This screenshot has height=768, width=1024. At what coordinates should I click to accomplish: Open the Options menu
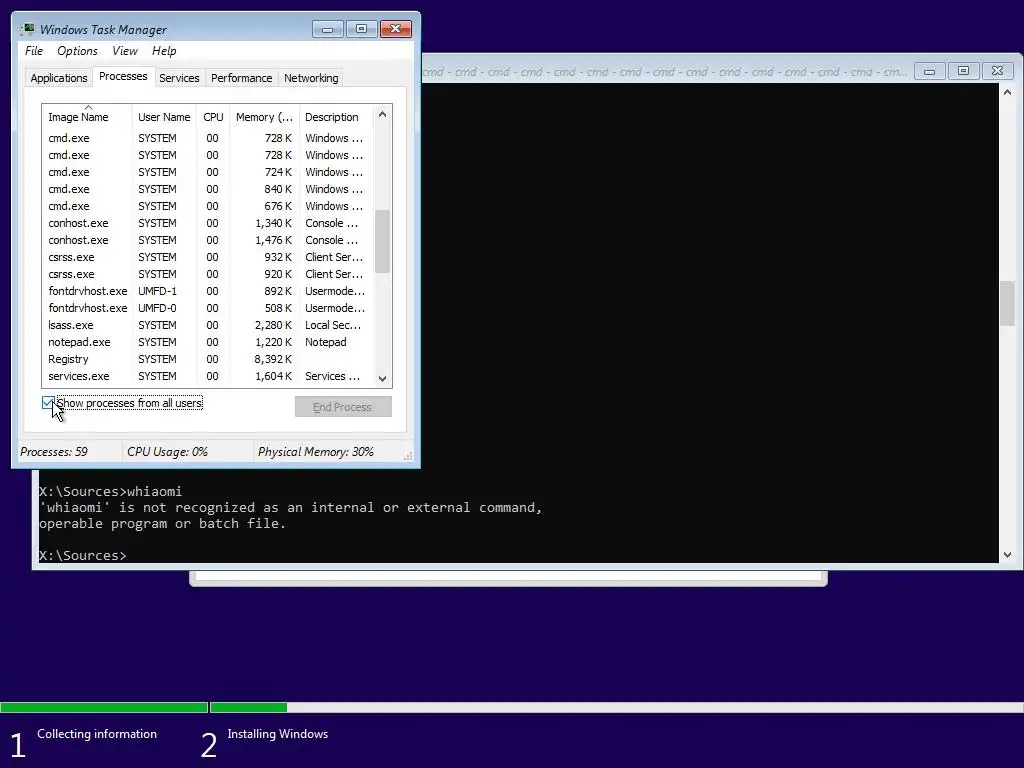[77, 51]
